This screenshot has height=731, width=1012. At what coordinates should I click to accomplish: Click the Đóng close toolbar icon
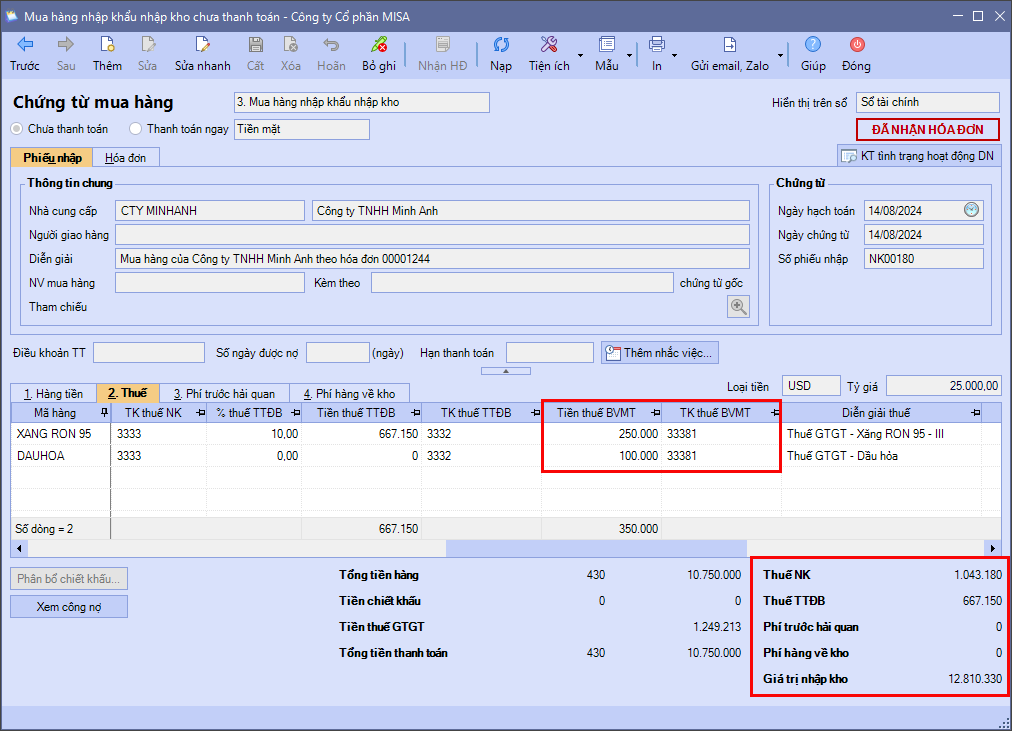856,45
